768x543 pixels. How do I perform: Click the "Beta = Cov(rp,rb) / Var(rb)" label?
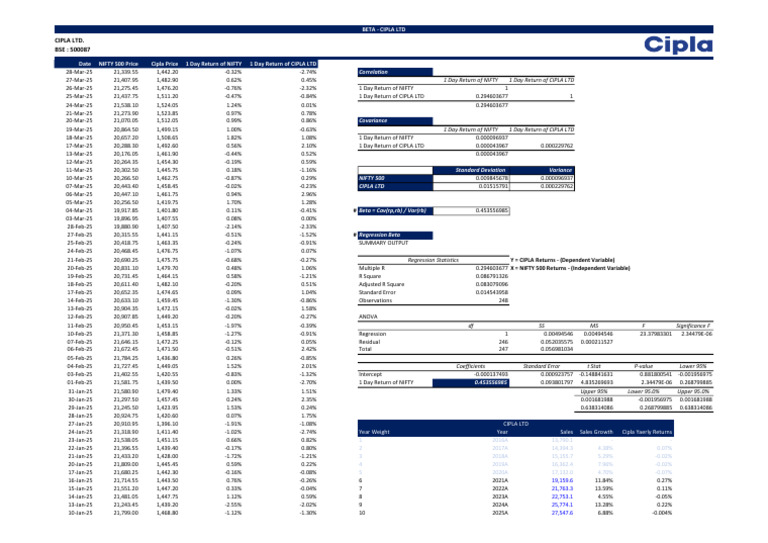click(395, 211)
